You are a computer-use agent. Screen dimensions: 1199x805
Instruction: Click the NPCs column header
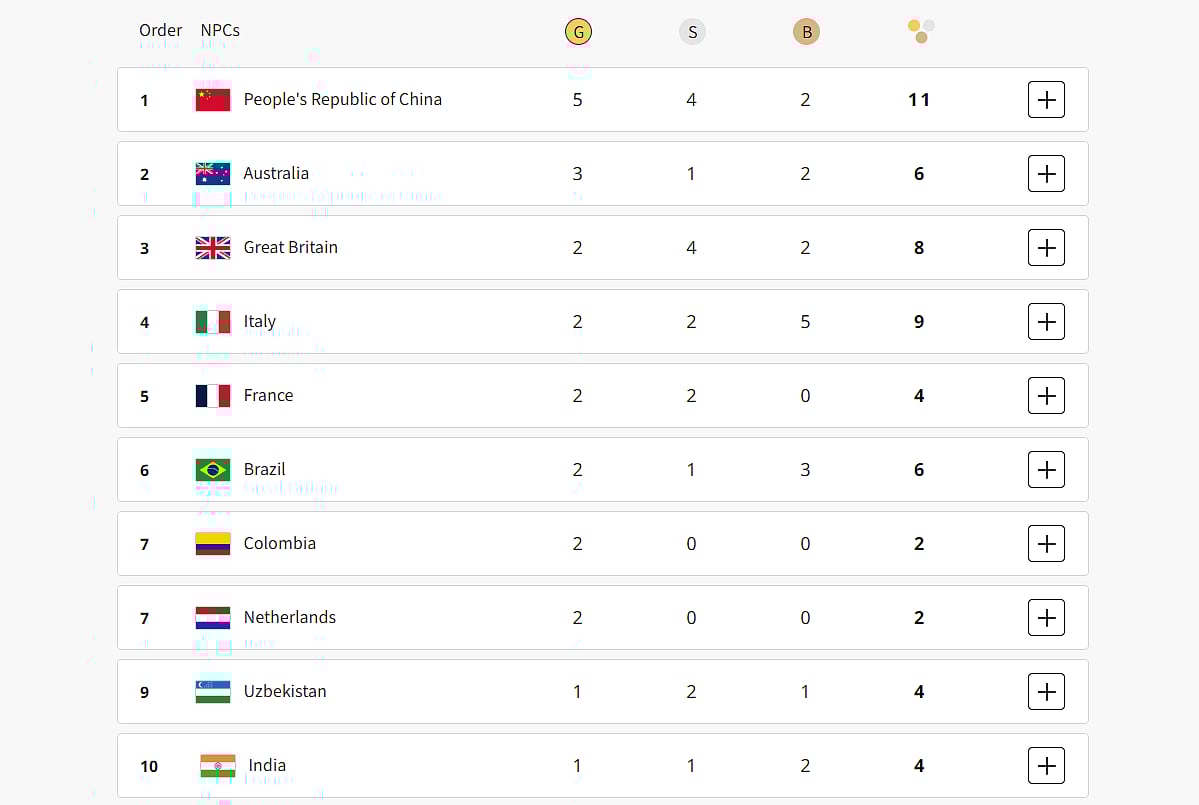(x=219, y=30)
